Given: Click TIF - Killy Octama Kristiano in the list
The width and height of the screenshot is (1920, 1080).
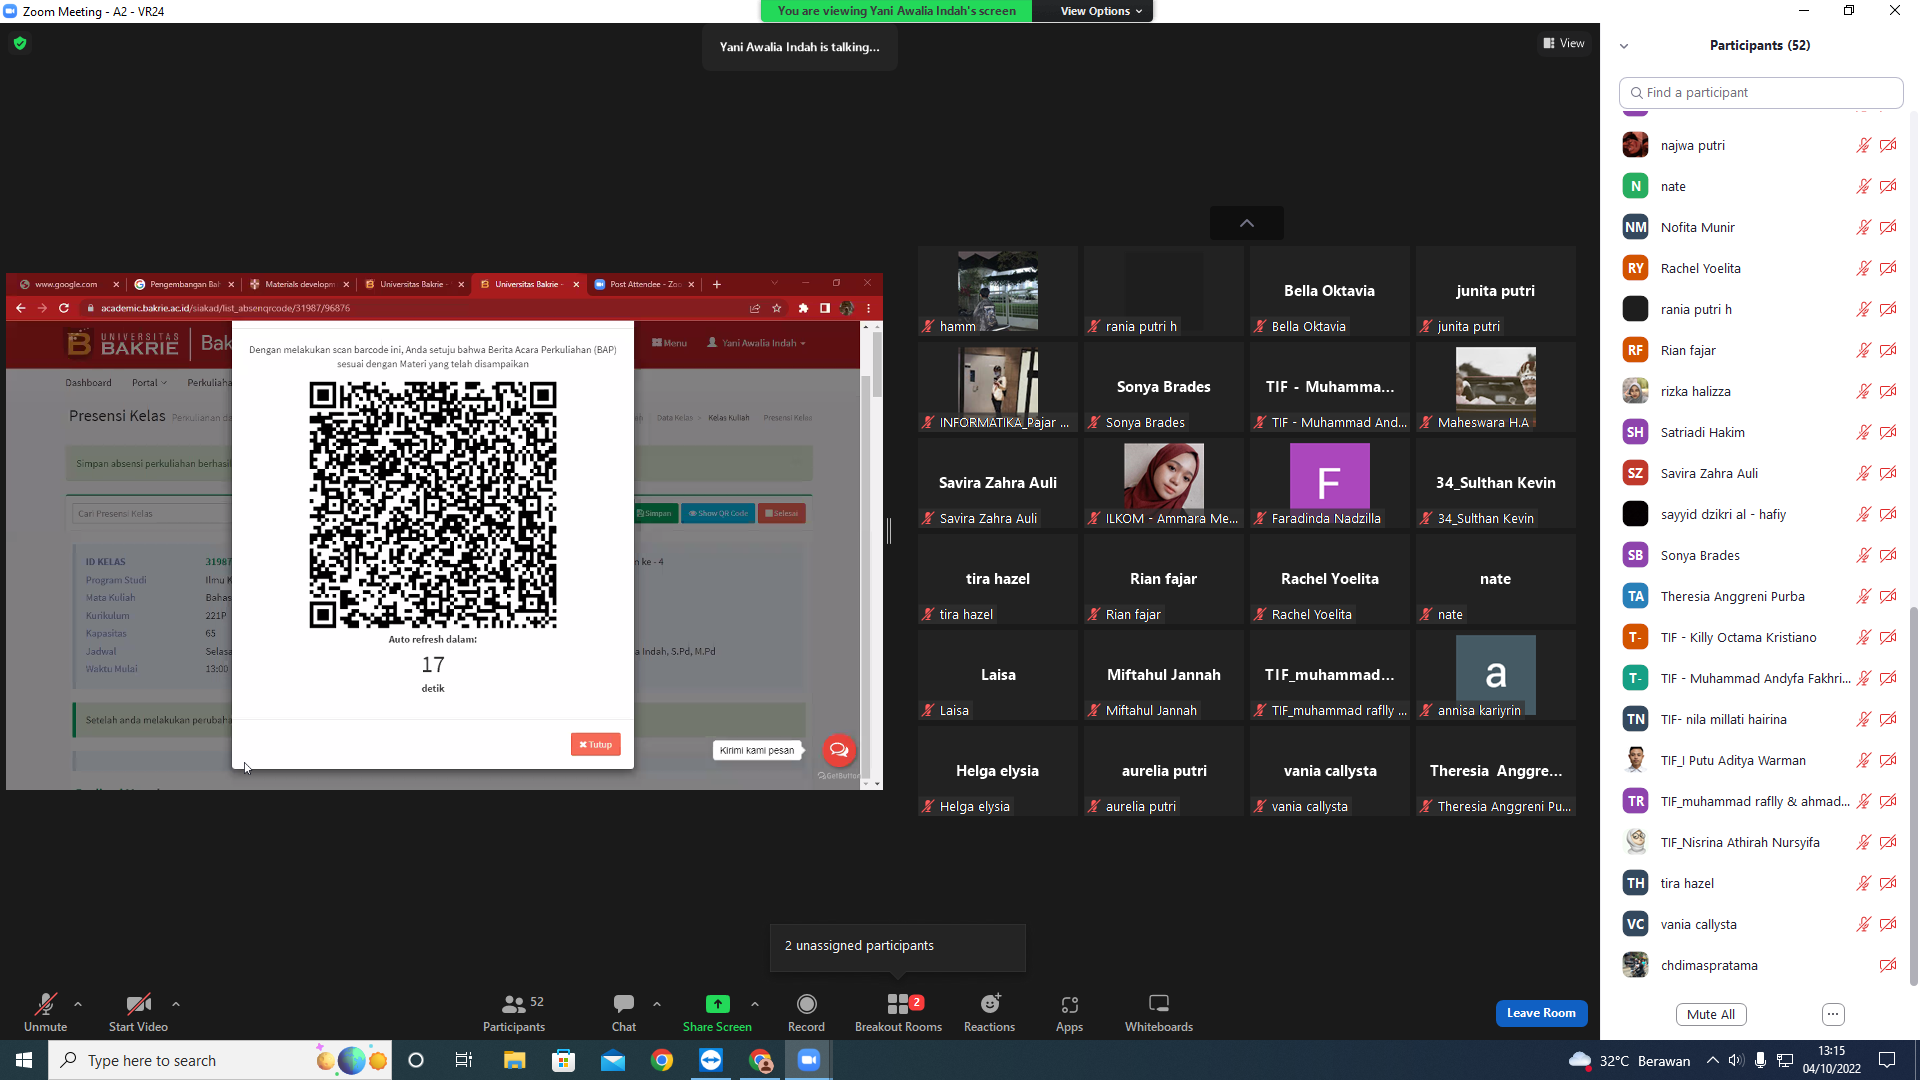Looking at the screenshot, I should (1738, 637).
